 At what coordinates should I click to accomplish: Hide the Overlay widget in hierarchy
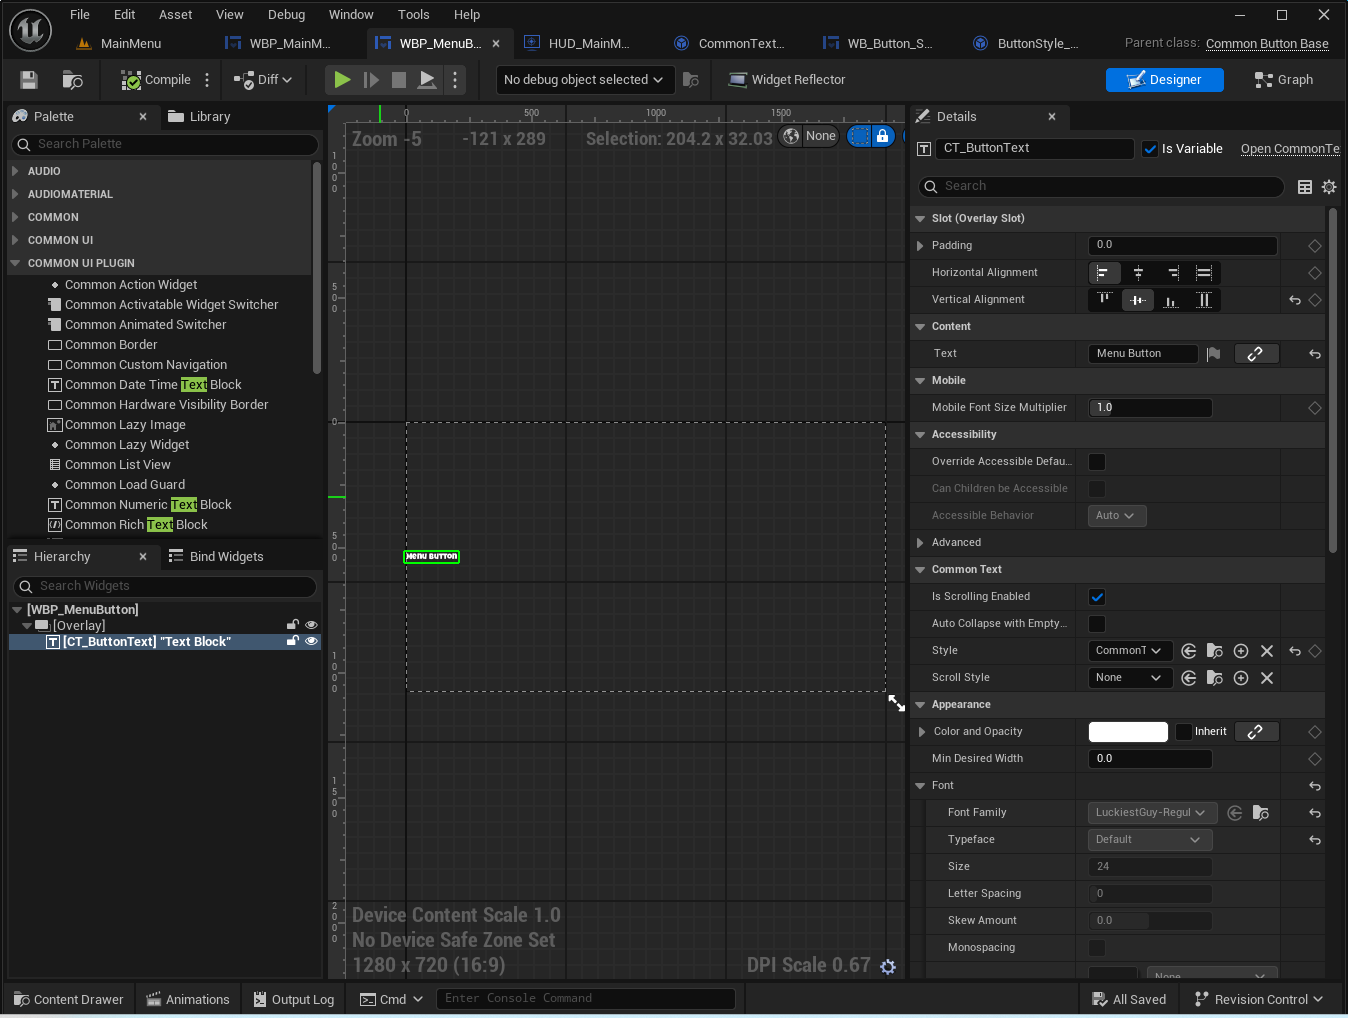point(311,625)
